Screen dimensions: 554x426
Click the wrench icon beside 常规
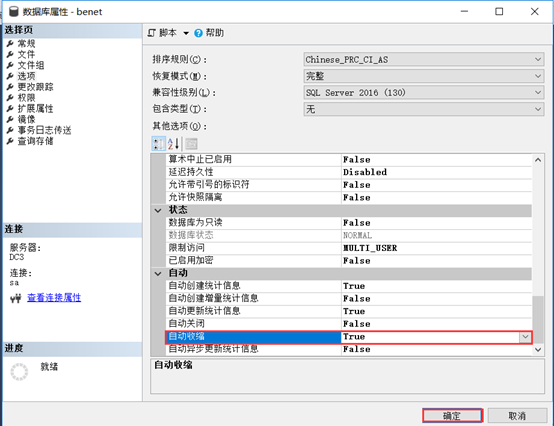[10, 44]
